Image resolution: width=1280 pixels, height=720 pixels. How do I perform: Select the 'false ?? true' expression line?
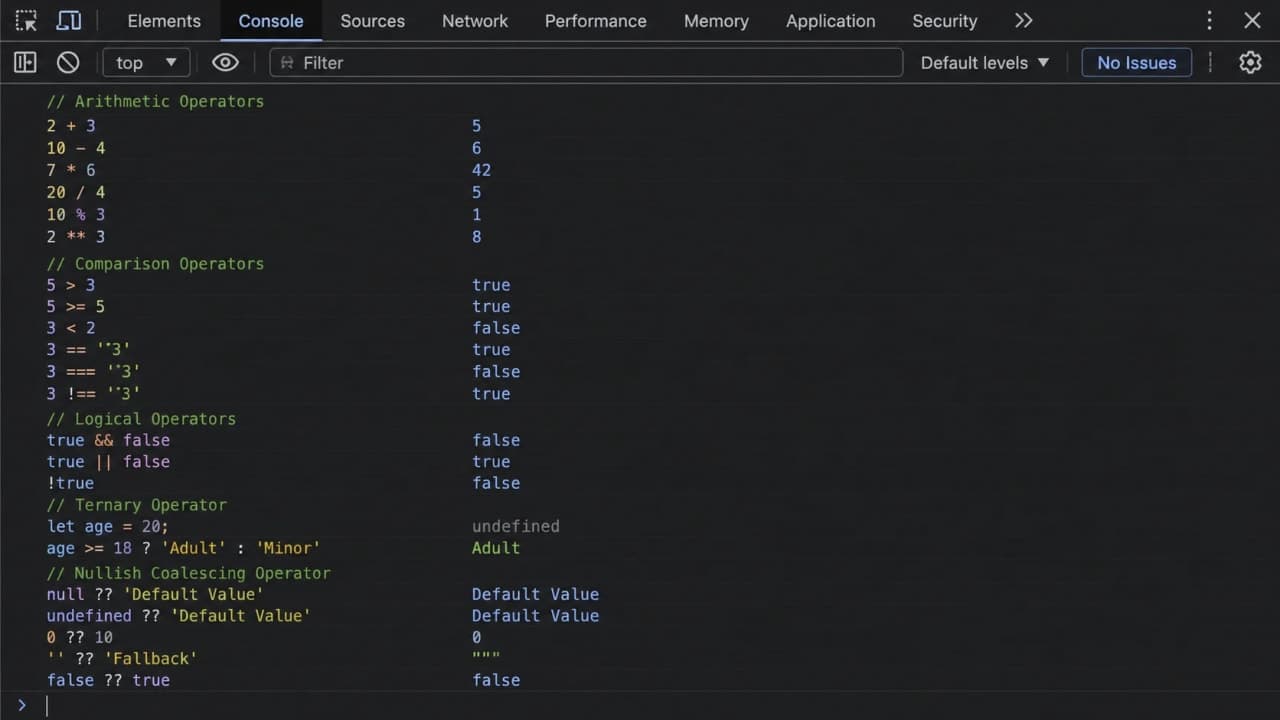[x=108, y=680]
